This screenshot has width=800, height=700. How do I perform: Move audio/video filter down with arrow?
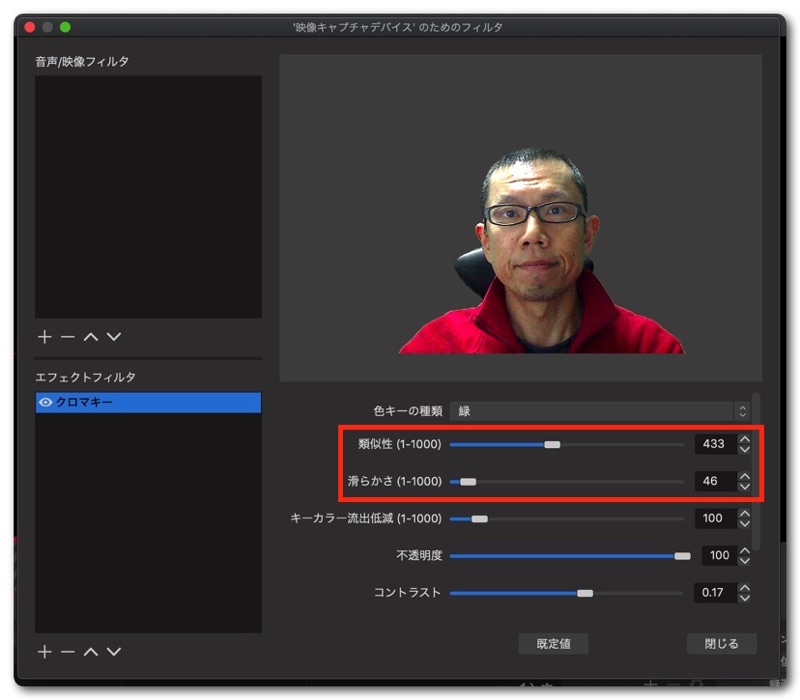pyautogui.click(x=113, y=337)
